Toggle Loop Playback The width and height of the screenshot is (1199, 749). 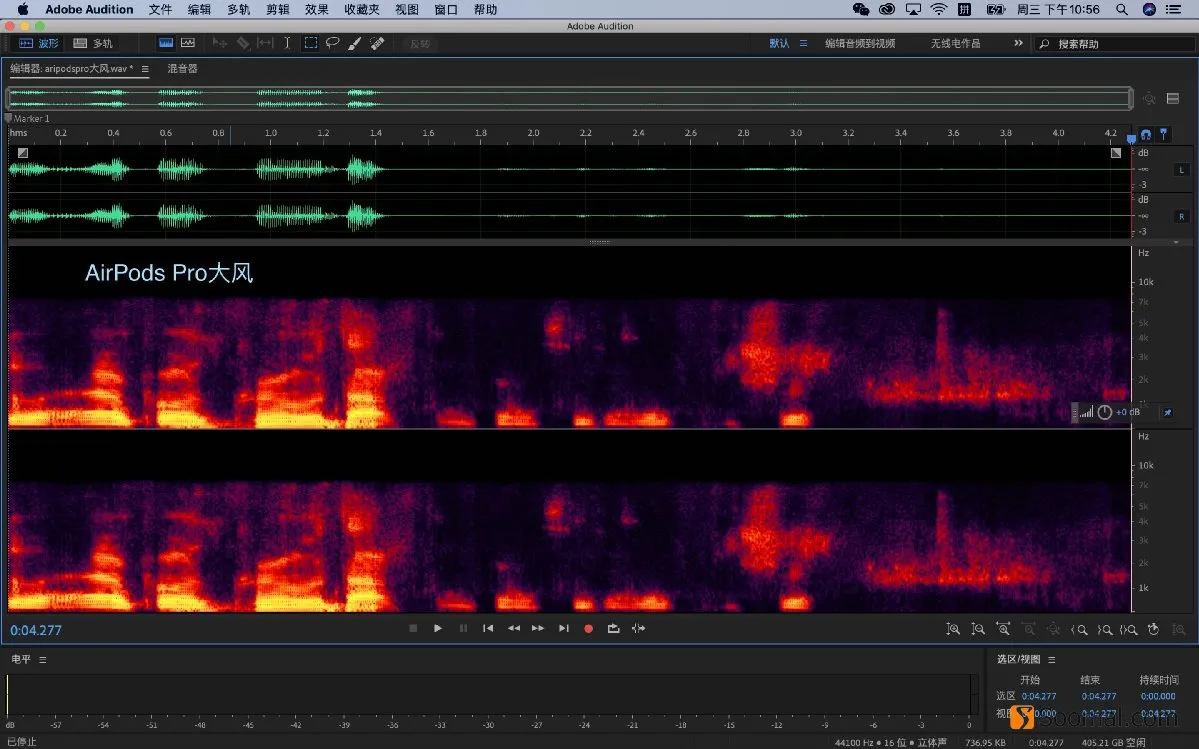[613, 628]
